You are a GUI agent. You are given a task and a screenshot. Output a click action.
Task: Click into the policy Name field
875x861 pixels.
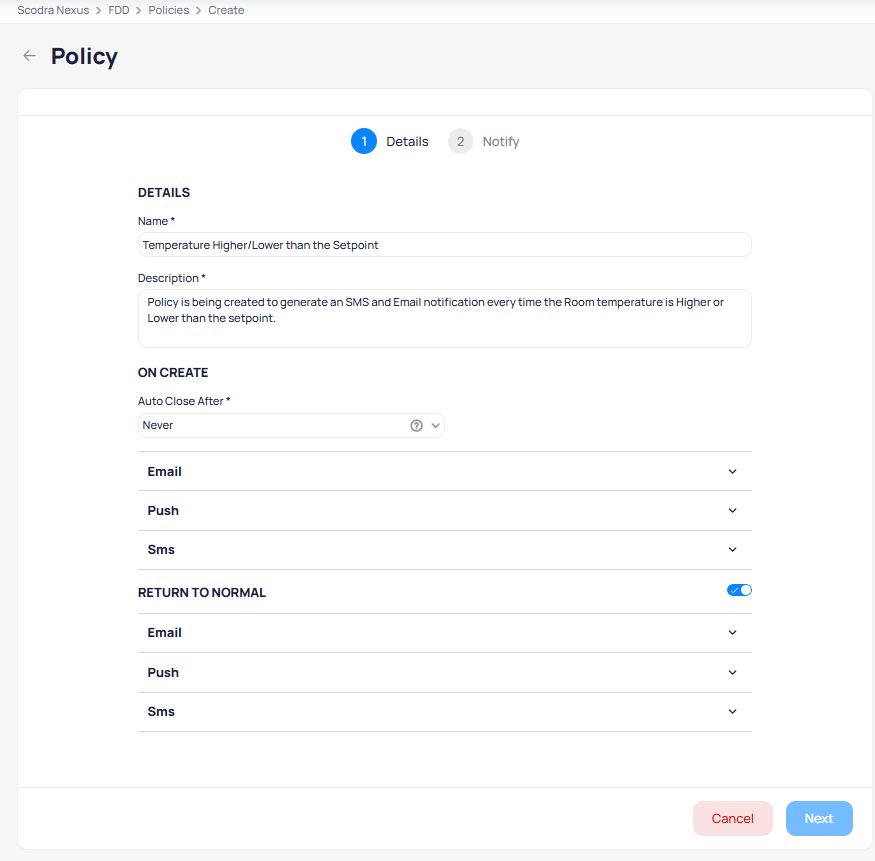coord(444,245)
